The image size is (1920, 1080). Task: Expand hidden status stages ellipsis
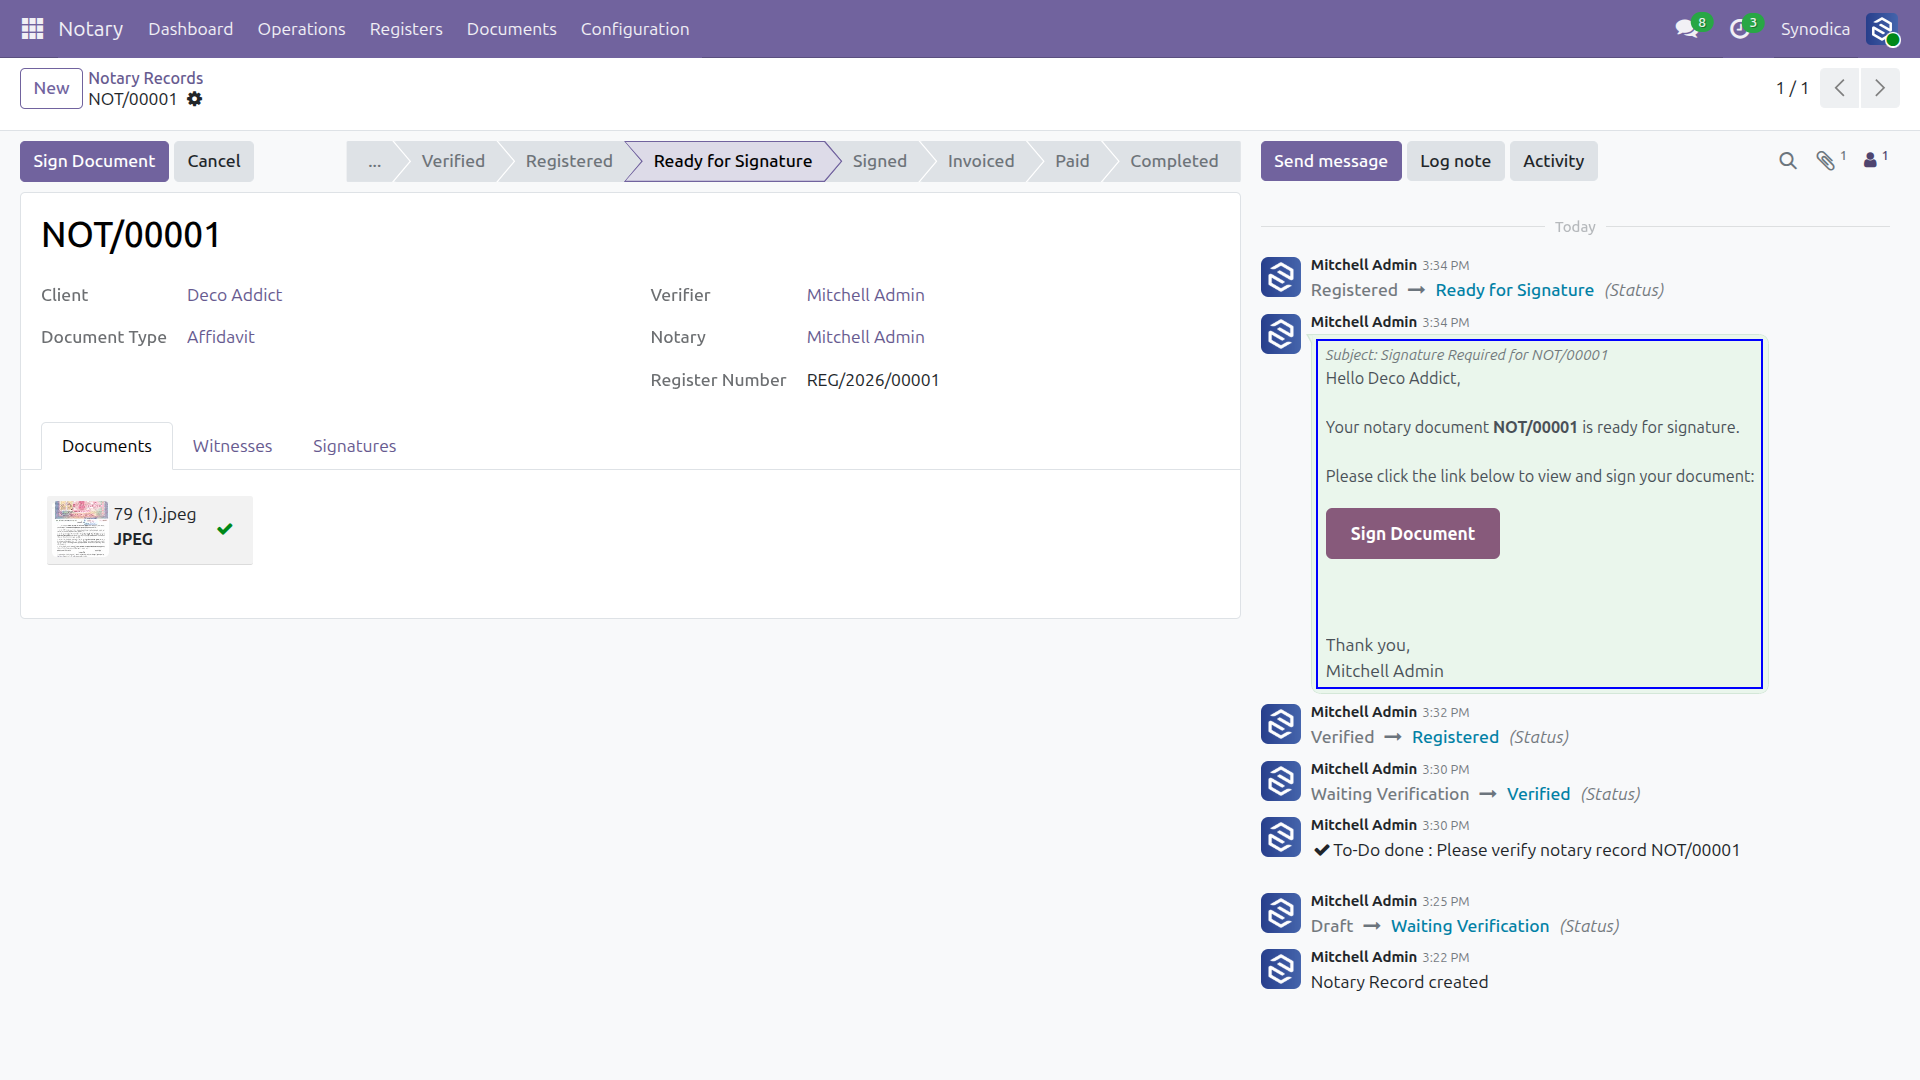pyautogui.click(x=374, y=161)
